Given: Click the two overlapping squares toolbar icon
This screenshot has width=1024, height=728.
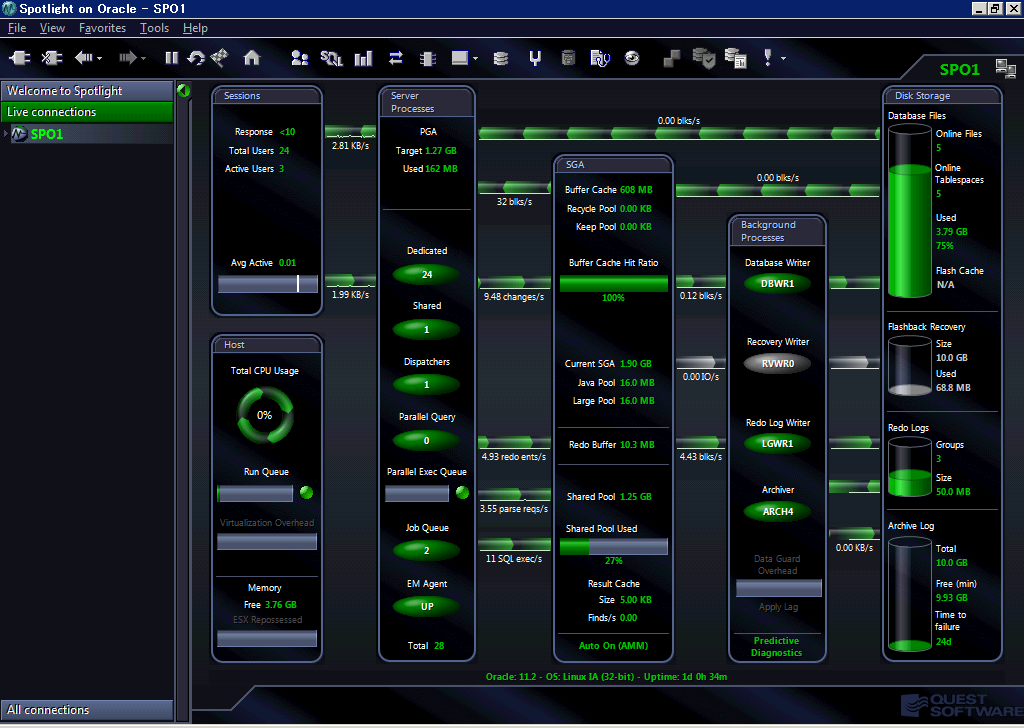Looking at the screenshot, I should coord(671,59).
